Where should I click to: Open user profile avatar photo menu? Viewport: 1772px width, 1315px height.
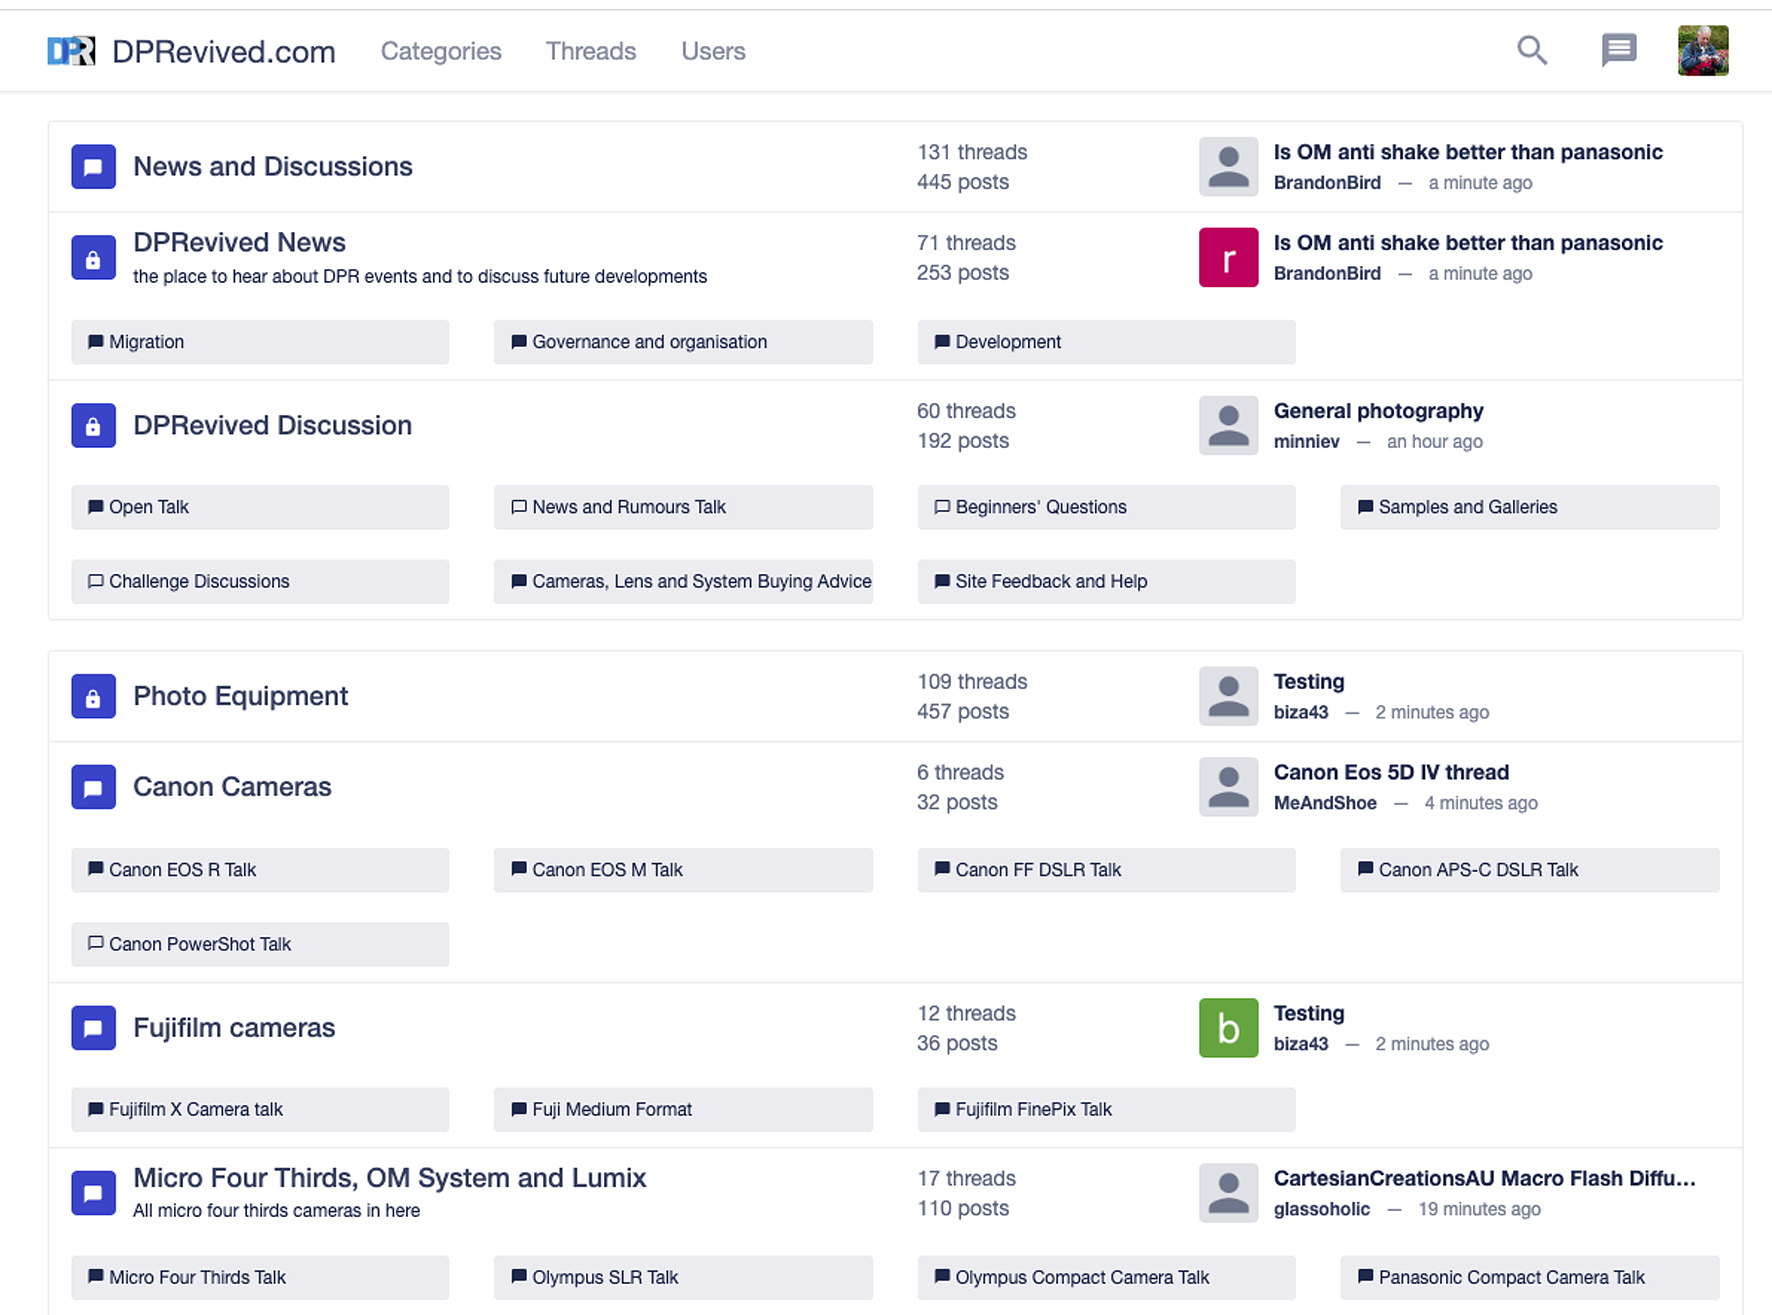pyautogui.click(x=1702, y=51)
